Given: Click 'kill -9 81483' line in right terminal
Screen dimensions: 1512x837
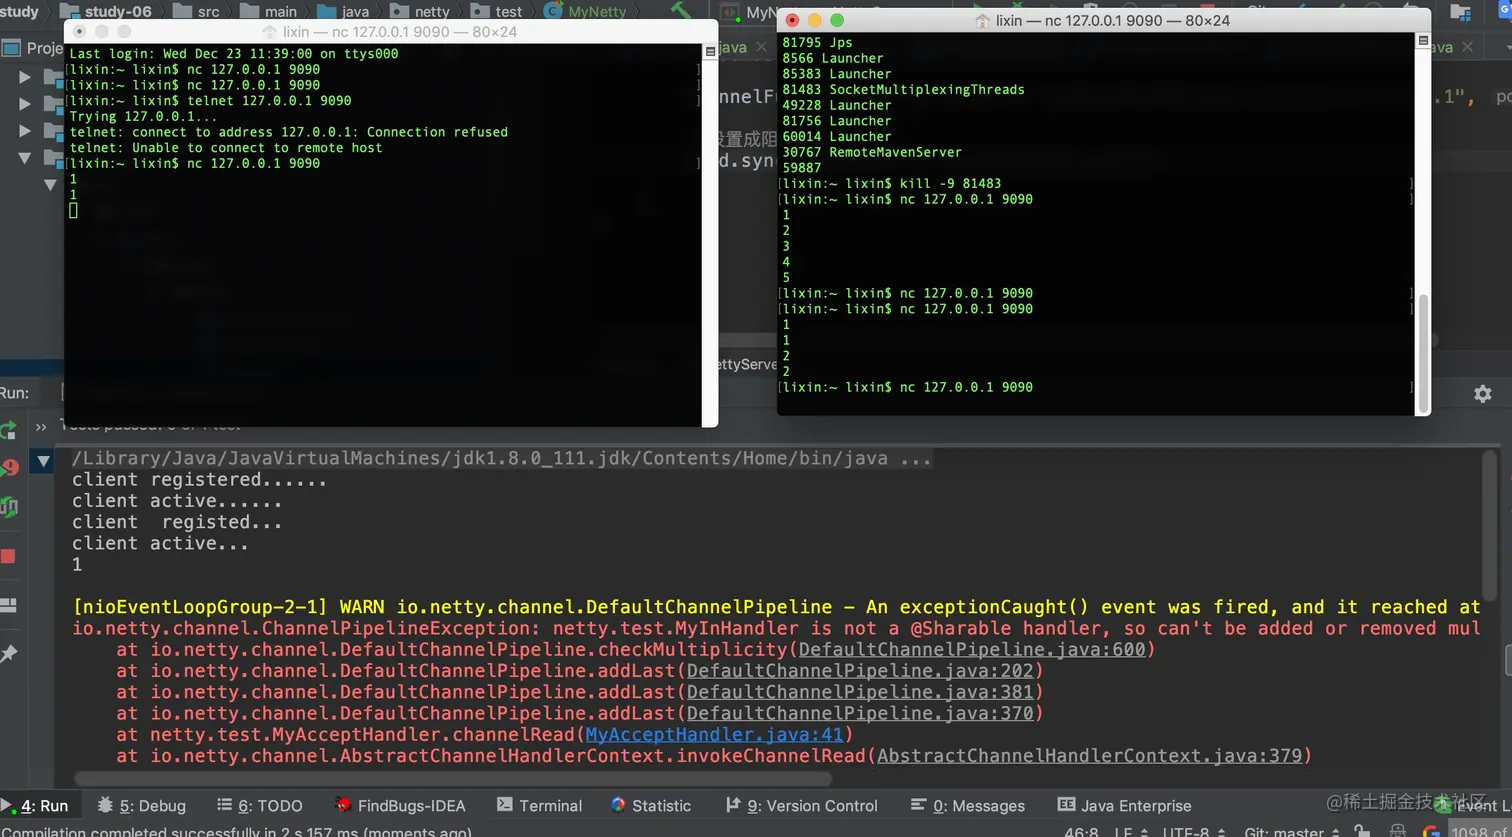Looking at the screenshot, I should click(892, 183).
